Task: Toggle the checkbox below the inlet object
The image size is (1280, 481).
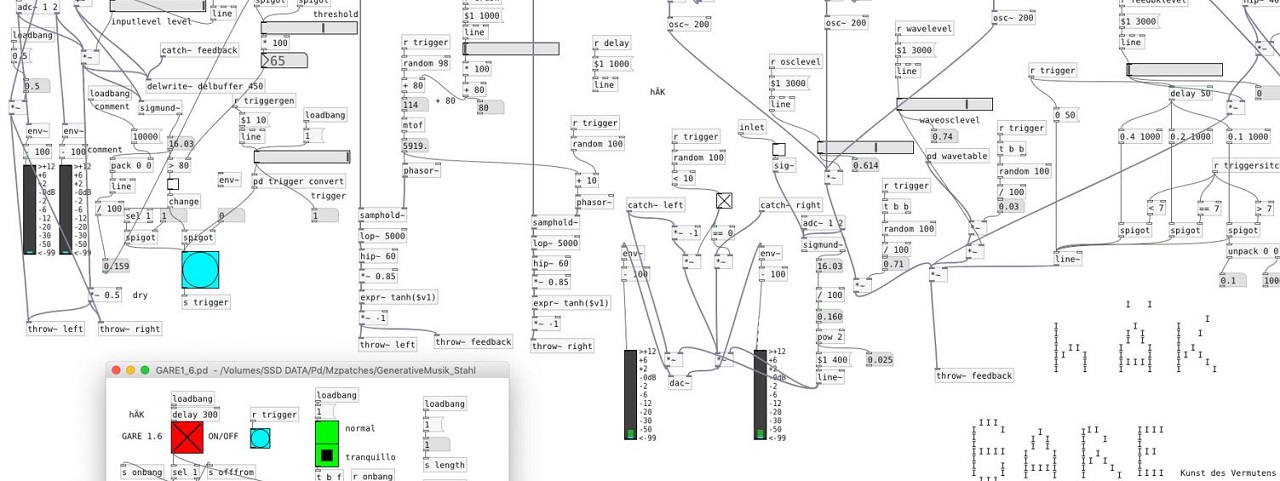Action: tap(778, 150)
